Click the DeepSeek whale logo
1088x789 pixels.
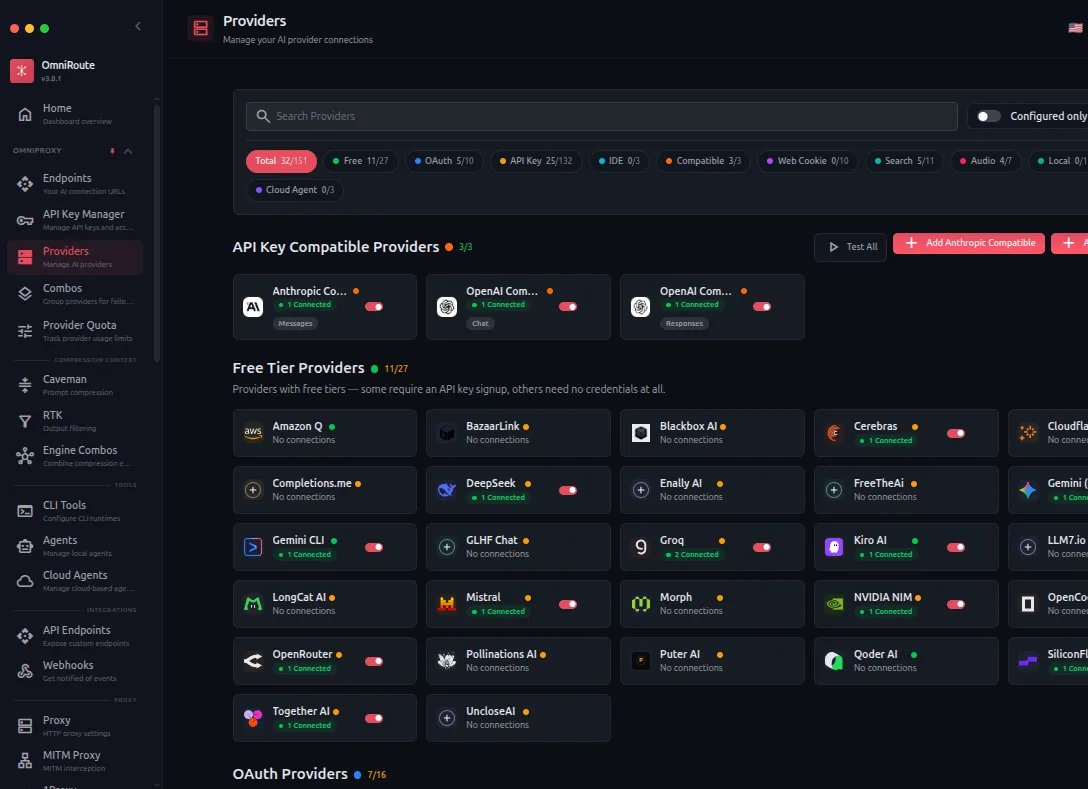(x=447, y=490)
